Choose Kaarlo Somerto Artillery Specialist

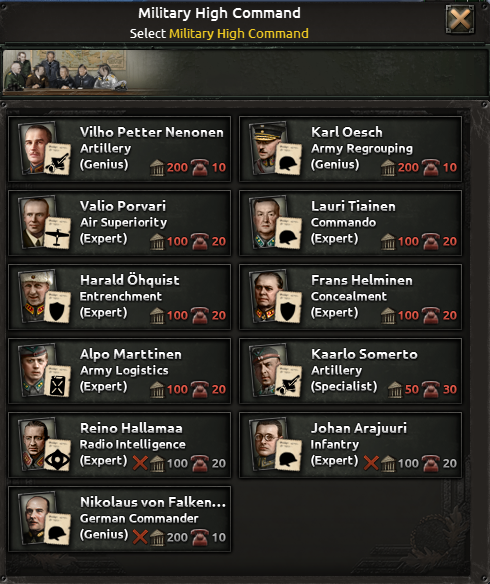(x=350, y=371)
